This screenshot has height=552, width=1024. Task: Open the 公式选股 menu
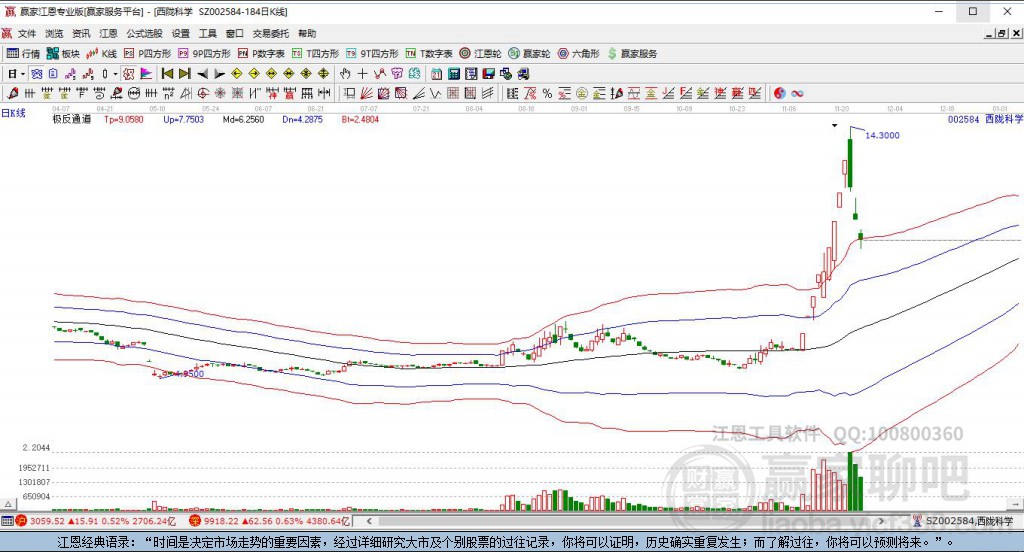tap(144, 33)
